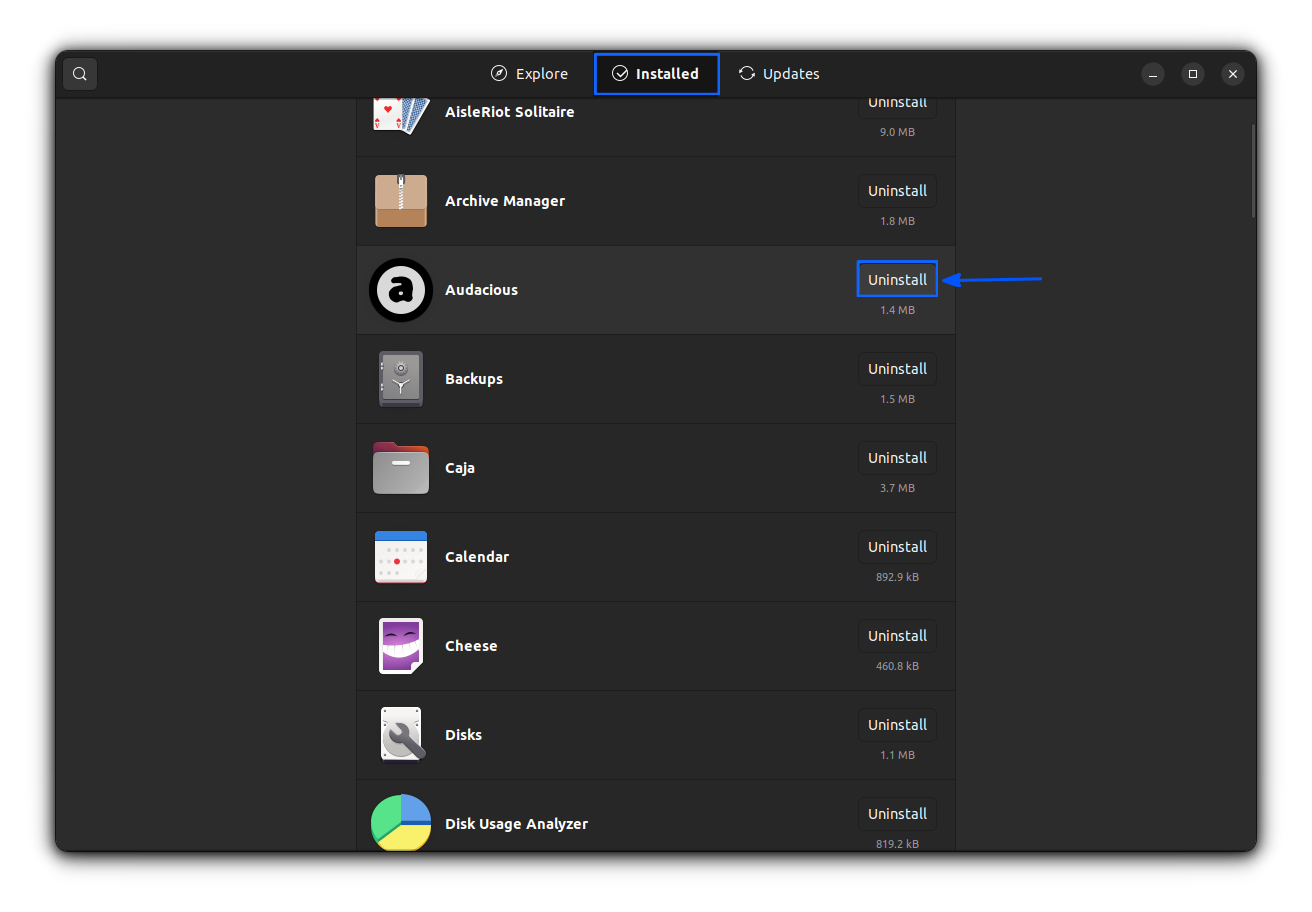Open the Updates tab
The width and height of the screenshot is (1312, 912).
[779, 73]
